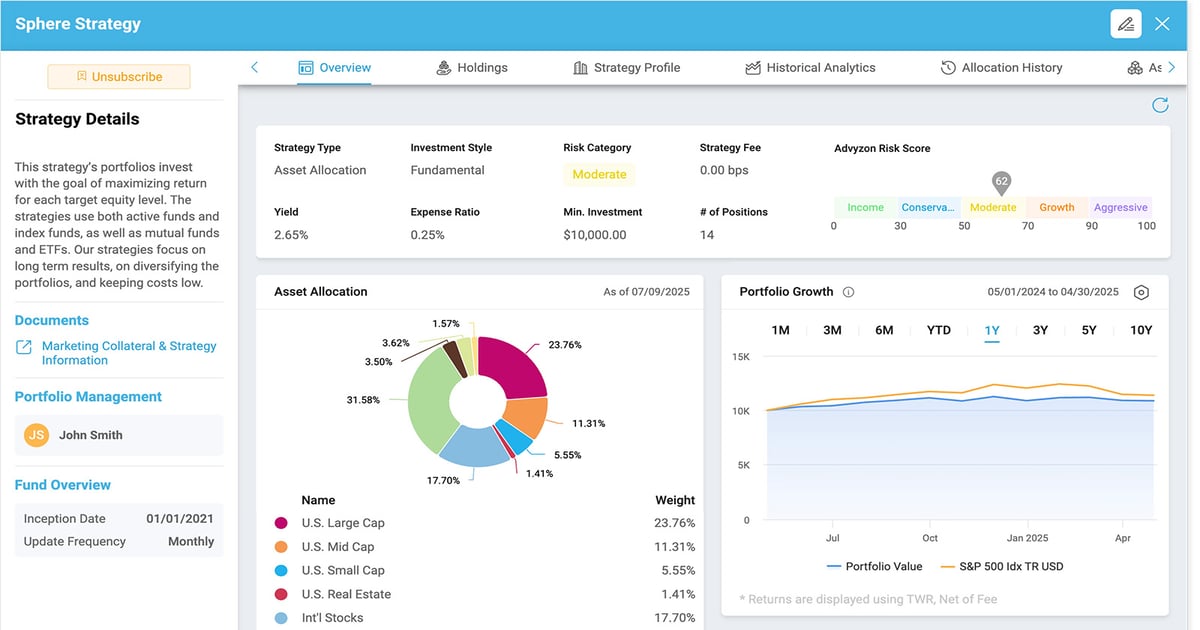The width and height of the screenshot is (1200, 630).
Task: Click the info icon next to Portfolio Growth
Action: [x=848, y=291]
